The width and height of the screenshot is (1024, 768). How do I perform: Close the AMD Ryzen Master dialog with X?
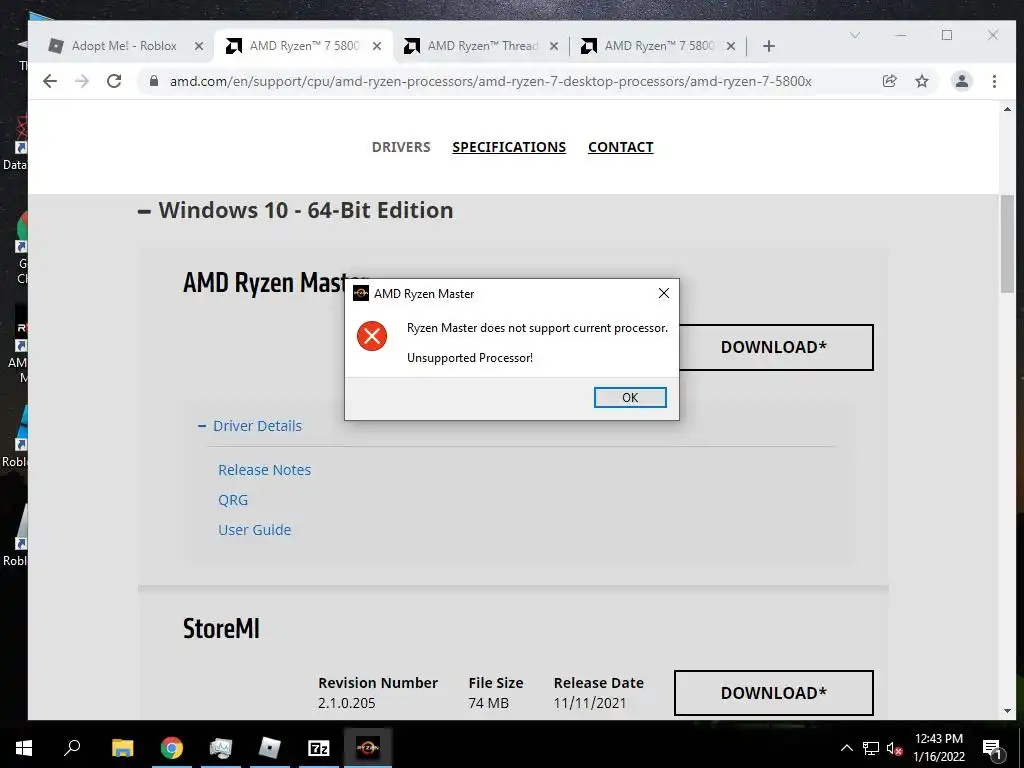664,293
